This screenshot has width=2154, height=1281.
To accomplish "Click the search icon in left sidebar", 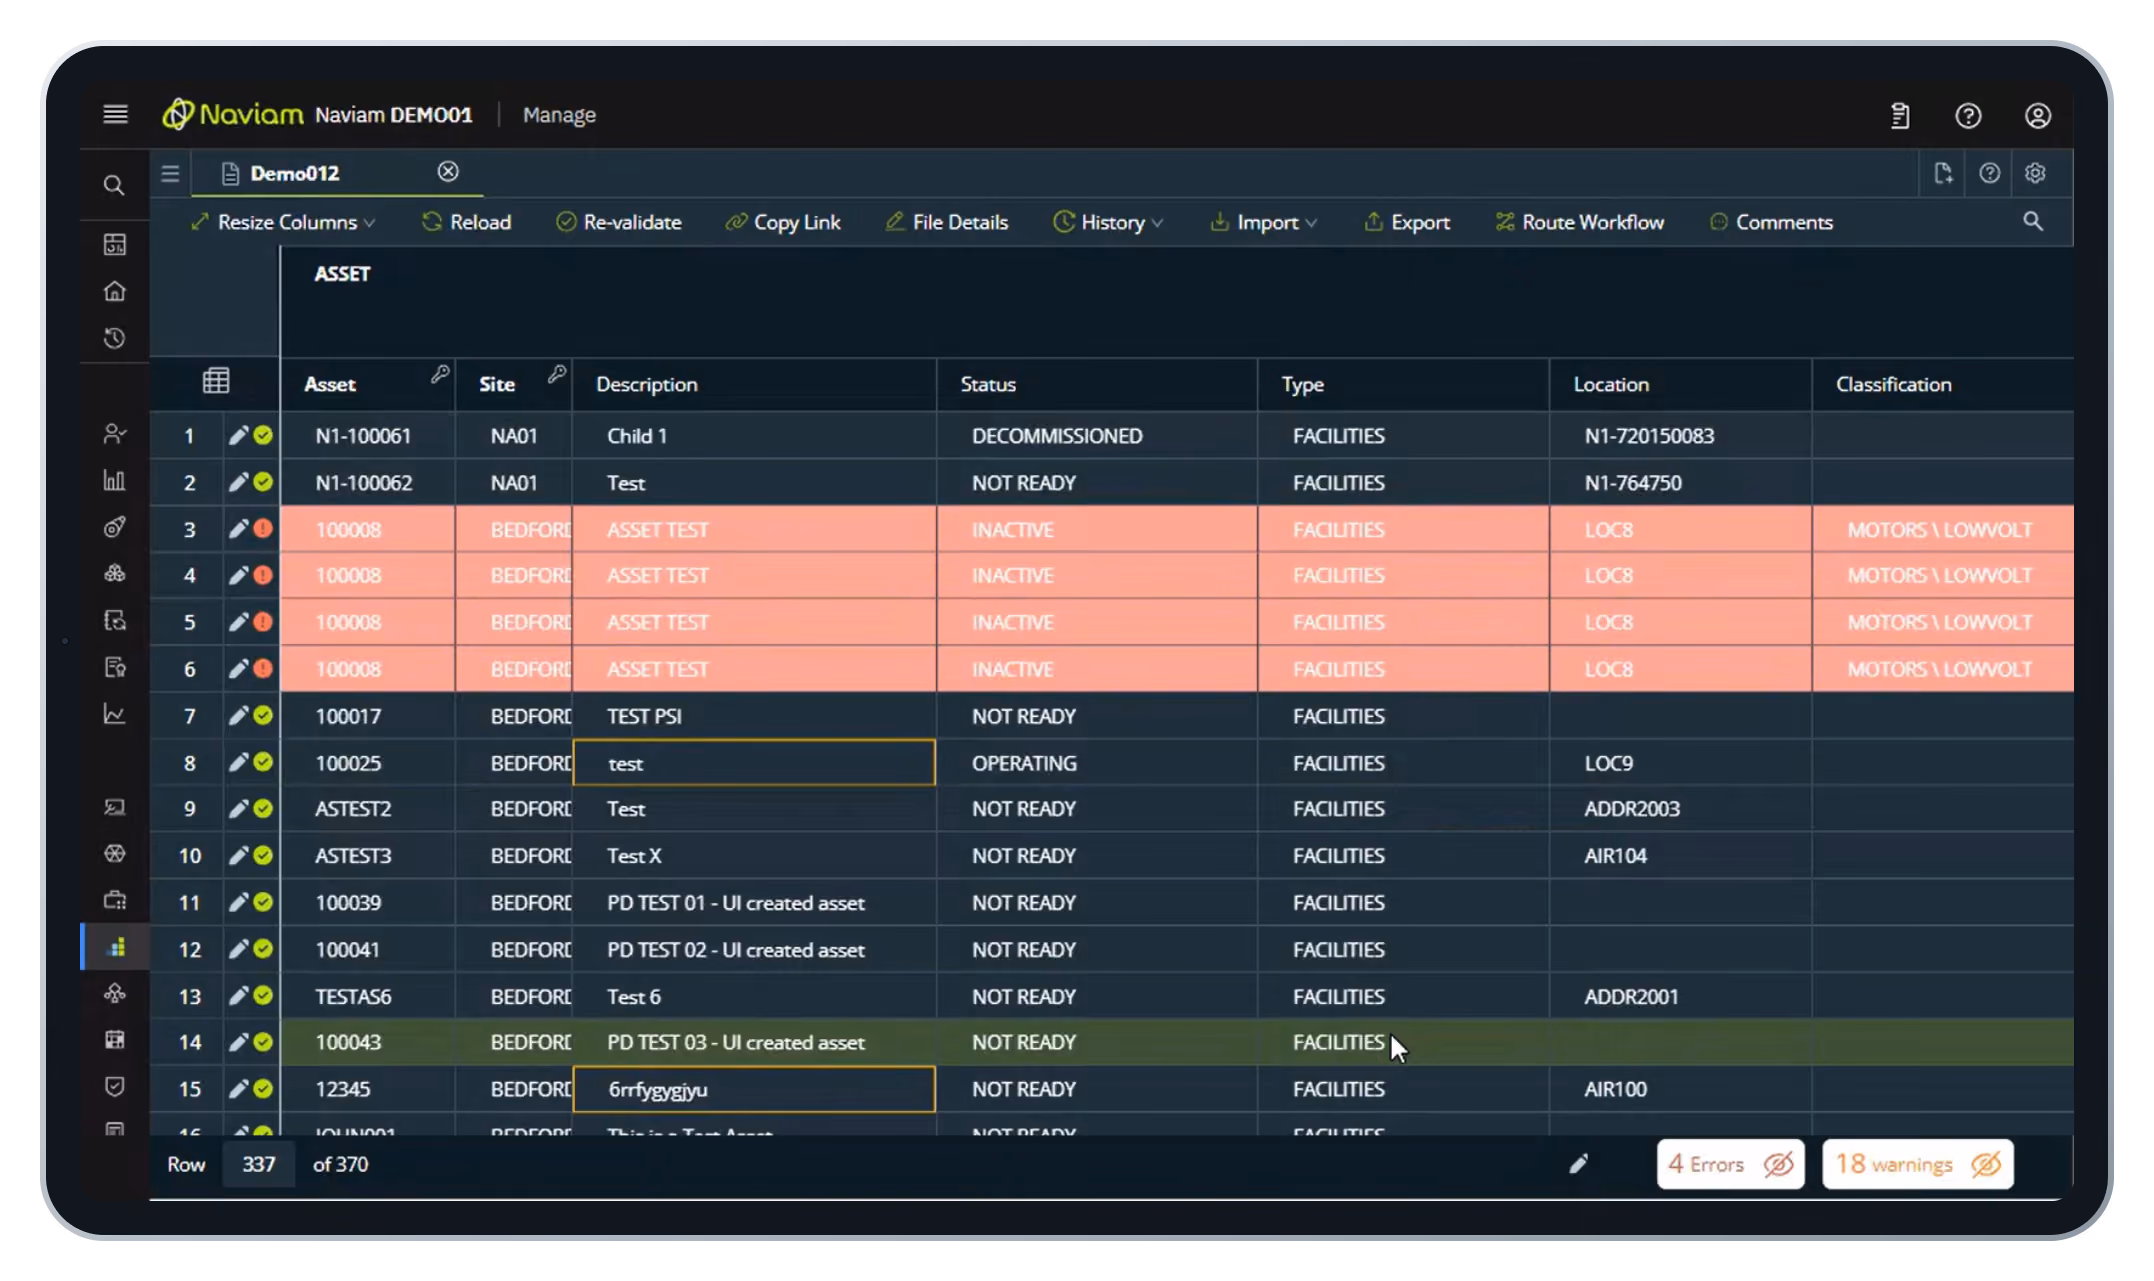I will pos(114,186).
